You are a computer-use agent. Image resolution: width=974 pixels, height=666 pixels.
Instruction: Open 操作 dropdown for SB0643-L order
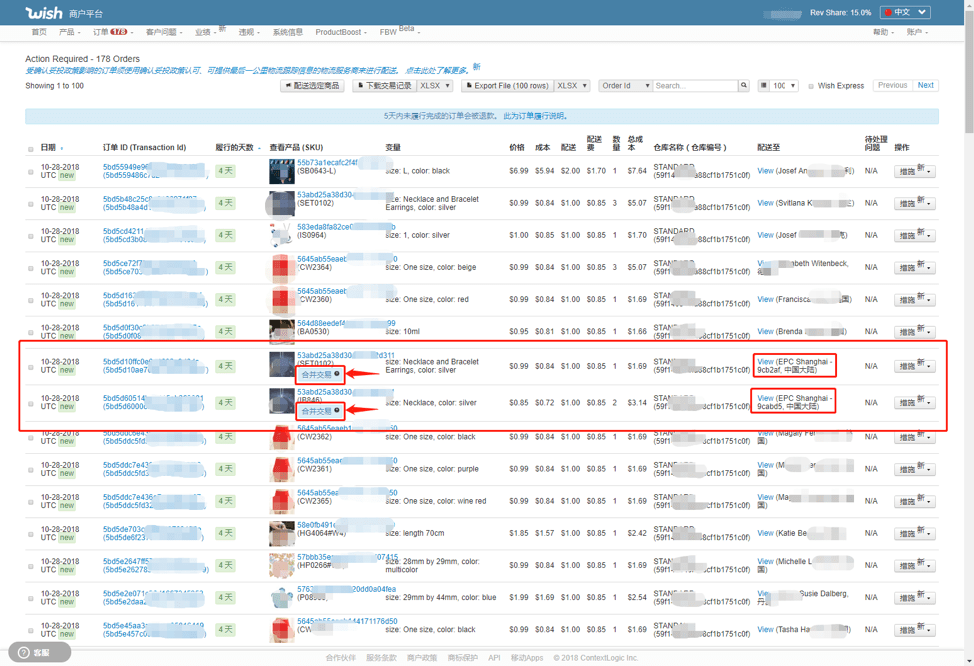pyautogui.click(x=914, y=171)
